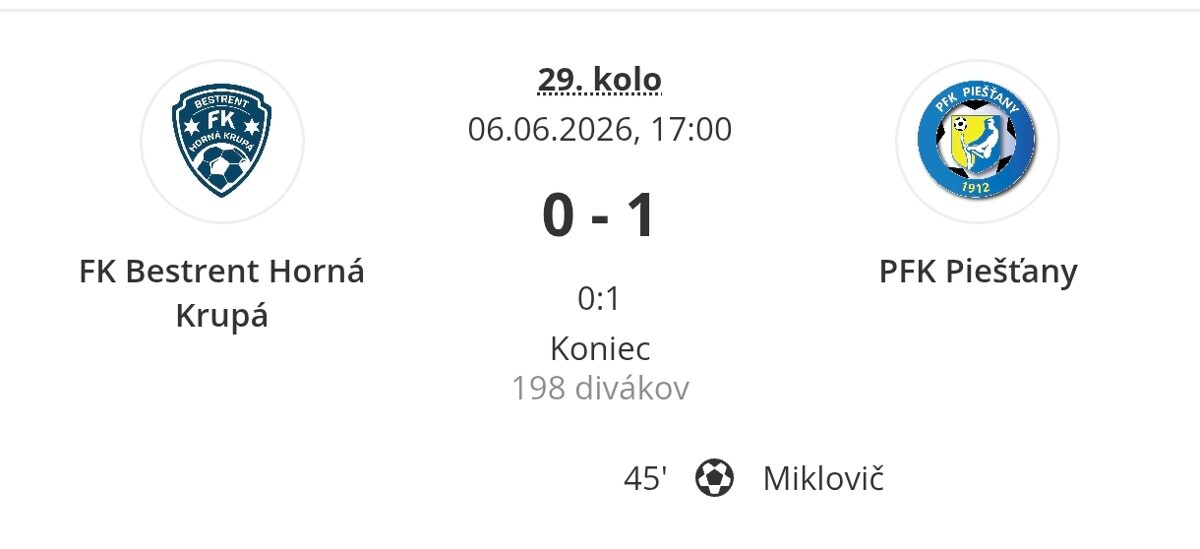Click the match date 06.06.2026
Image resolution: width=1200 pixels, height=549 pixels.
tap(553, 129)
